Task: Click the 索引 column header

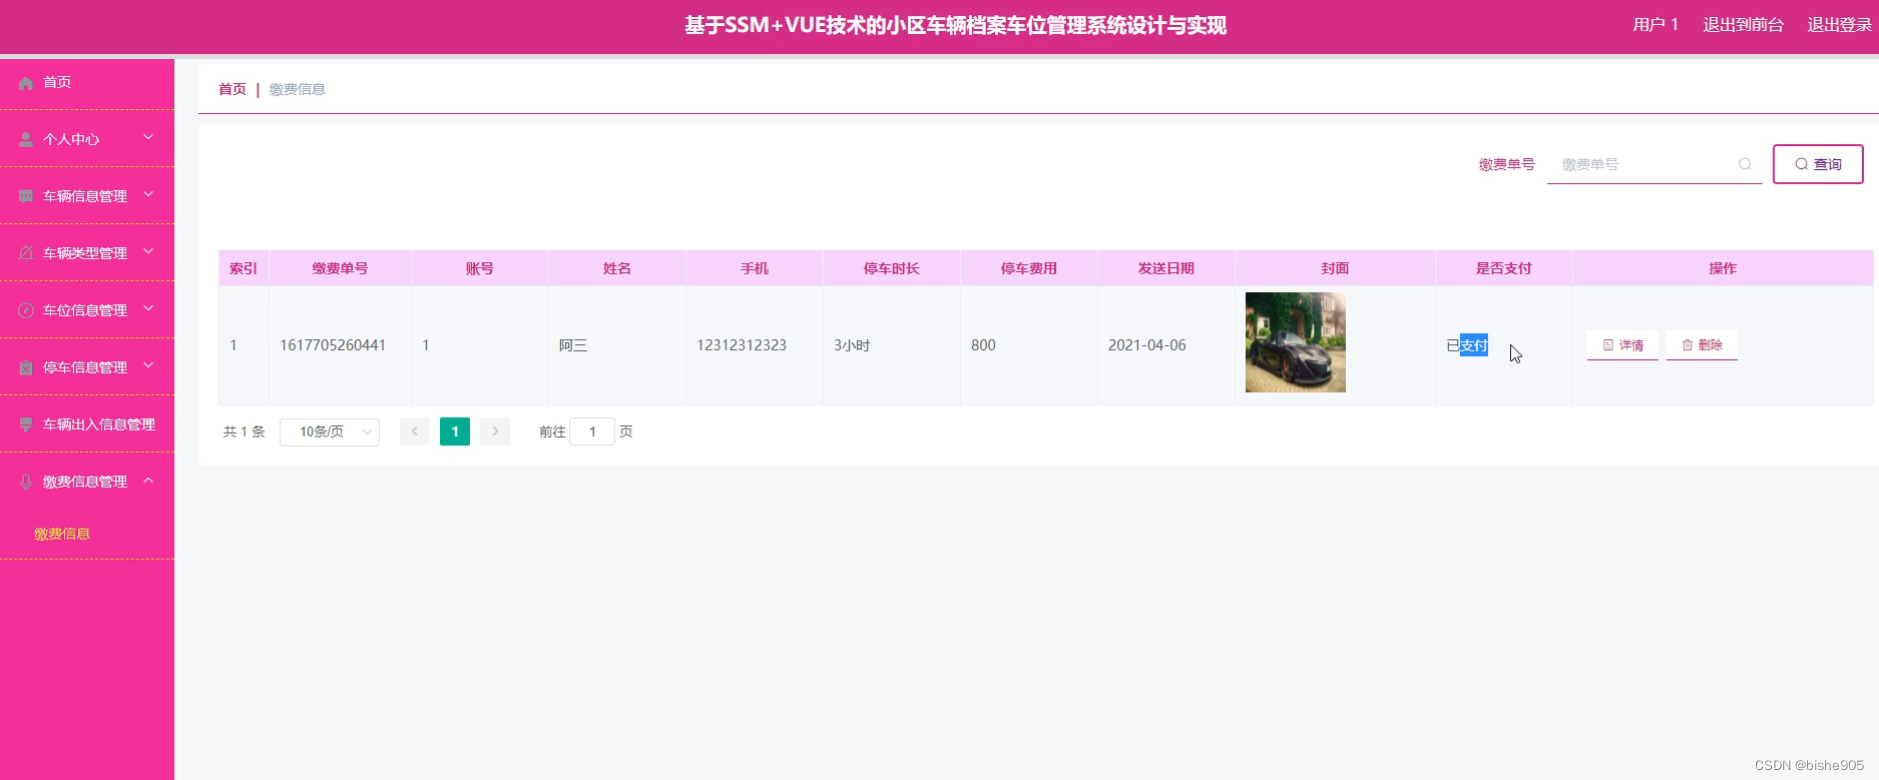Action: click(x=243, y=268)
